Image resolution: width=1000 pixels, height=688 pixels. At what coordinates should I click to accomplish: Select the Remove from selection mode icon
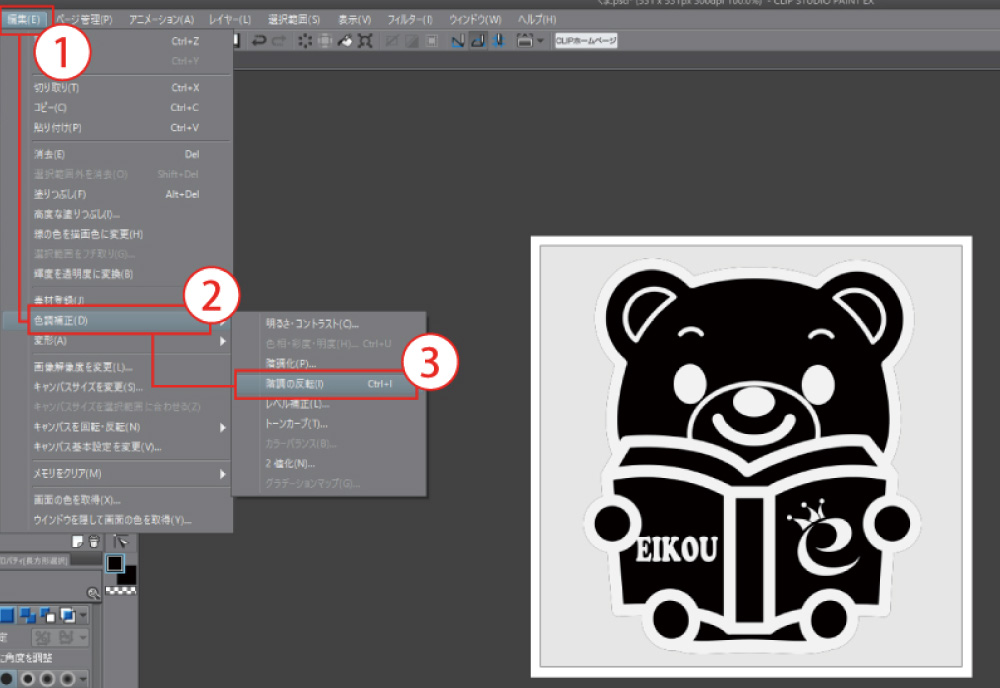coord(48,615)
